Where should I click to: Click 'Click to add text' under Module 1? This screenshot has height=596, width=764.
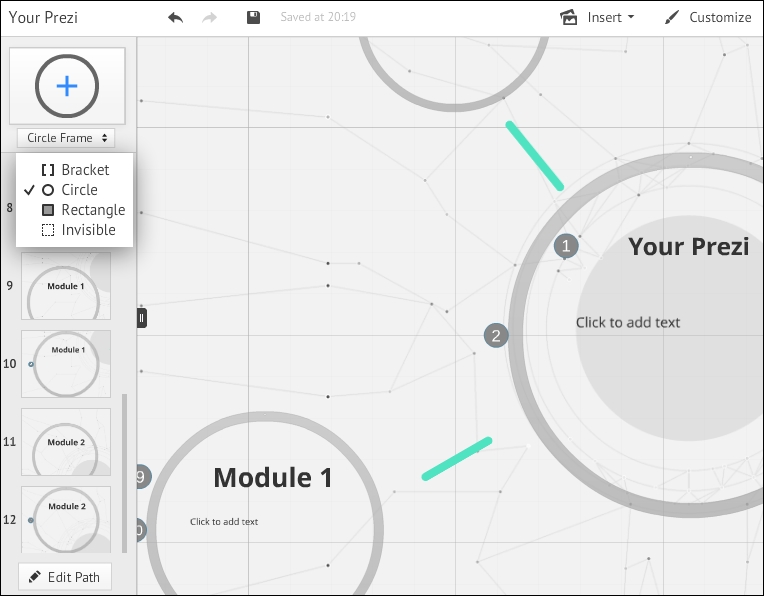click(224, 521)
